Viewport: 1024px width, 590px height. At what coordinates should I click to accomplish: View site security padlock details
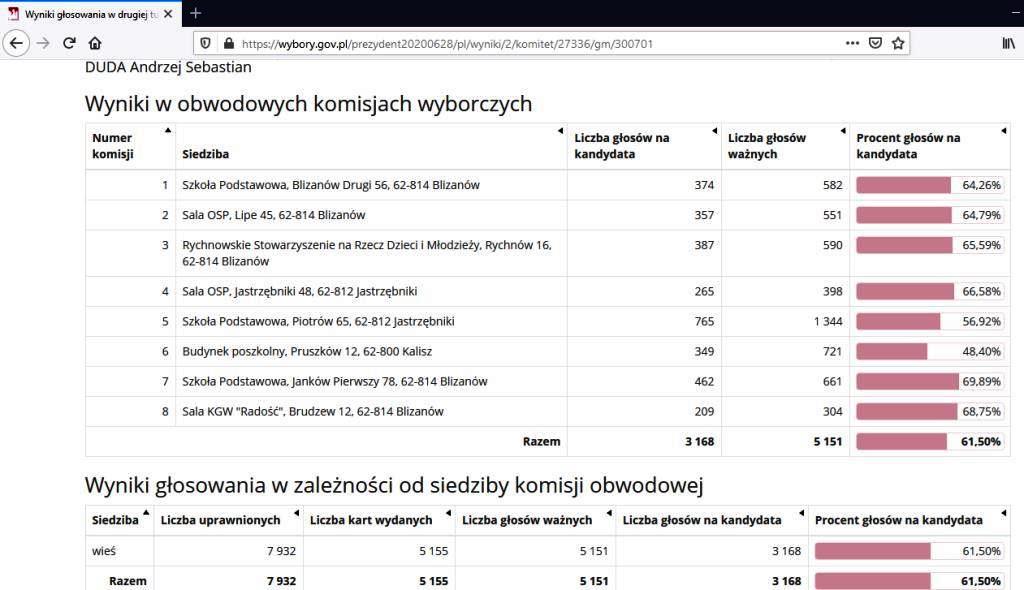[x=229, y=44]
